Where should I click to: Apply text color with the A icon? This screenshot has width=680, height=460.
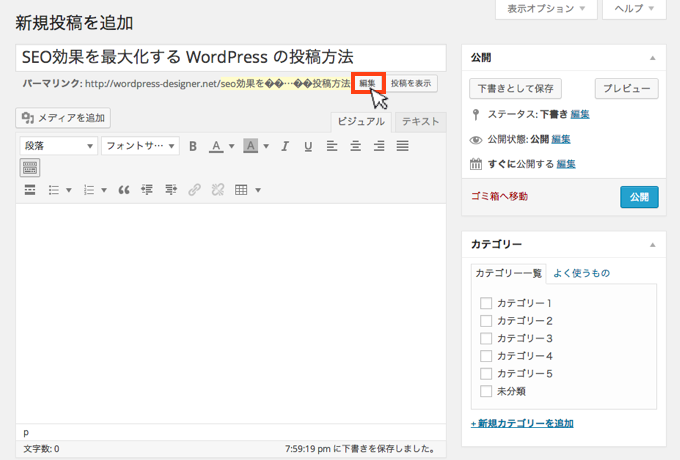coord(216,146)
